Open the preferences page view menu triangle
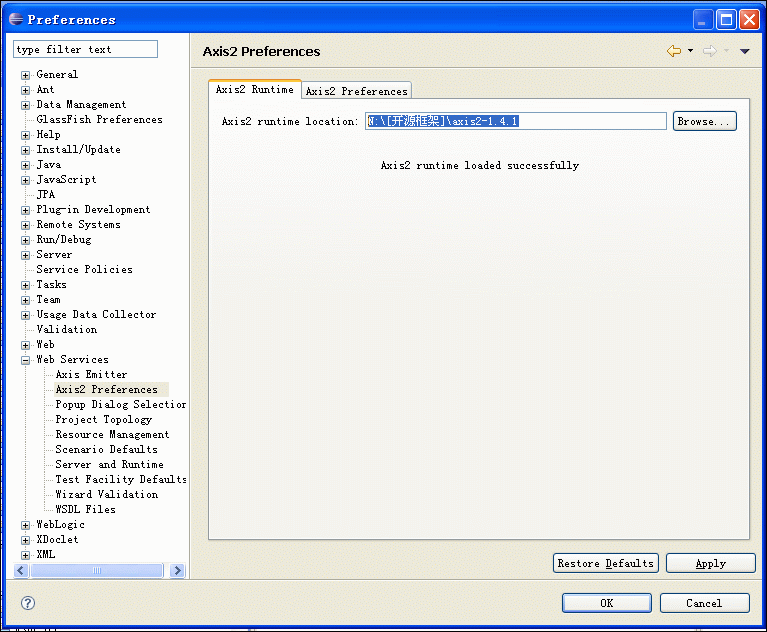 click(x=744, y=51)
